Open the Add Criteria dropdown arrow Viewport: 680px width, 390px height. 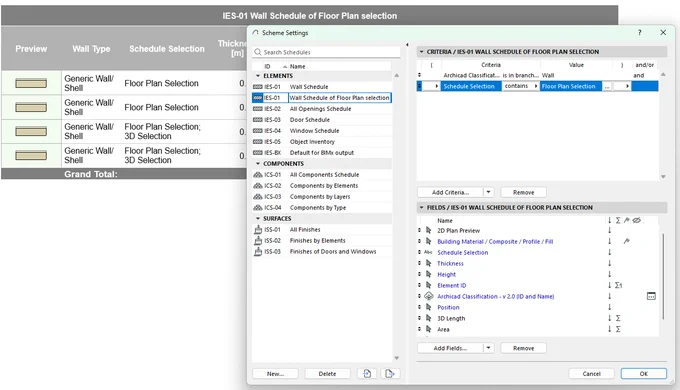click(489, 192)
